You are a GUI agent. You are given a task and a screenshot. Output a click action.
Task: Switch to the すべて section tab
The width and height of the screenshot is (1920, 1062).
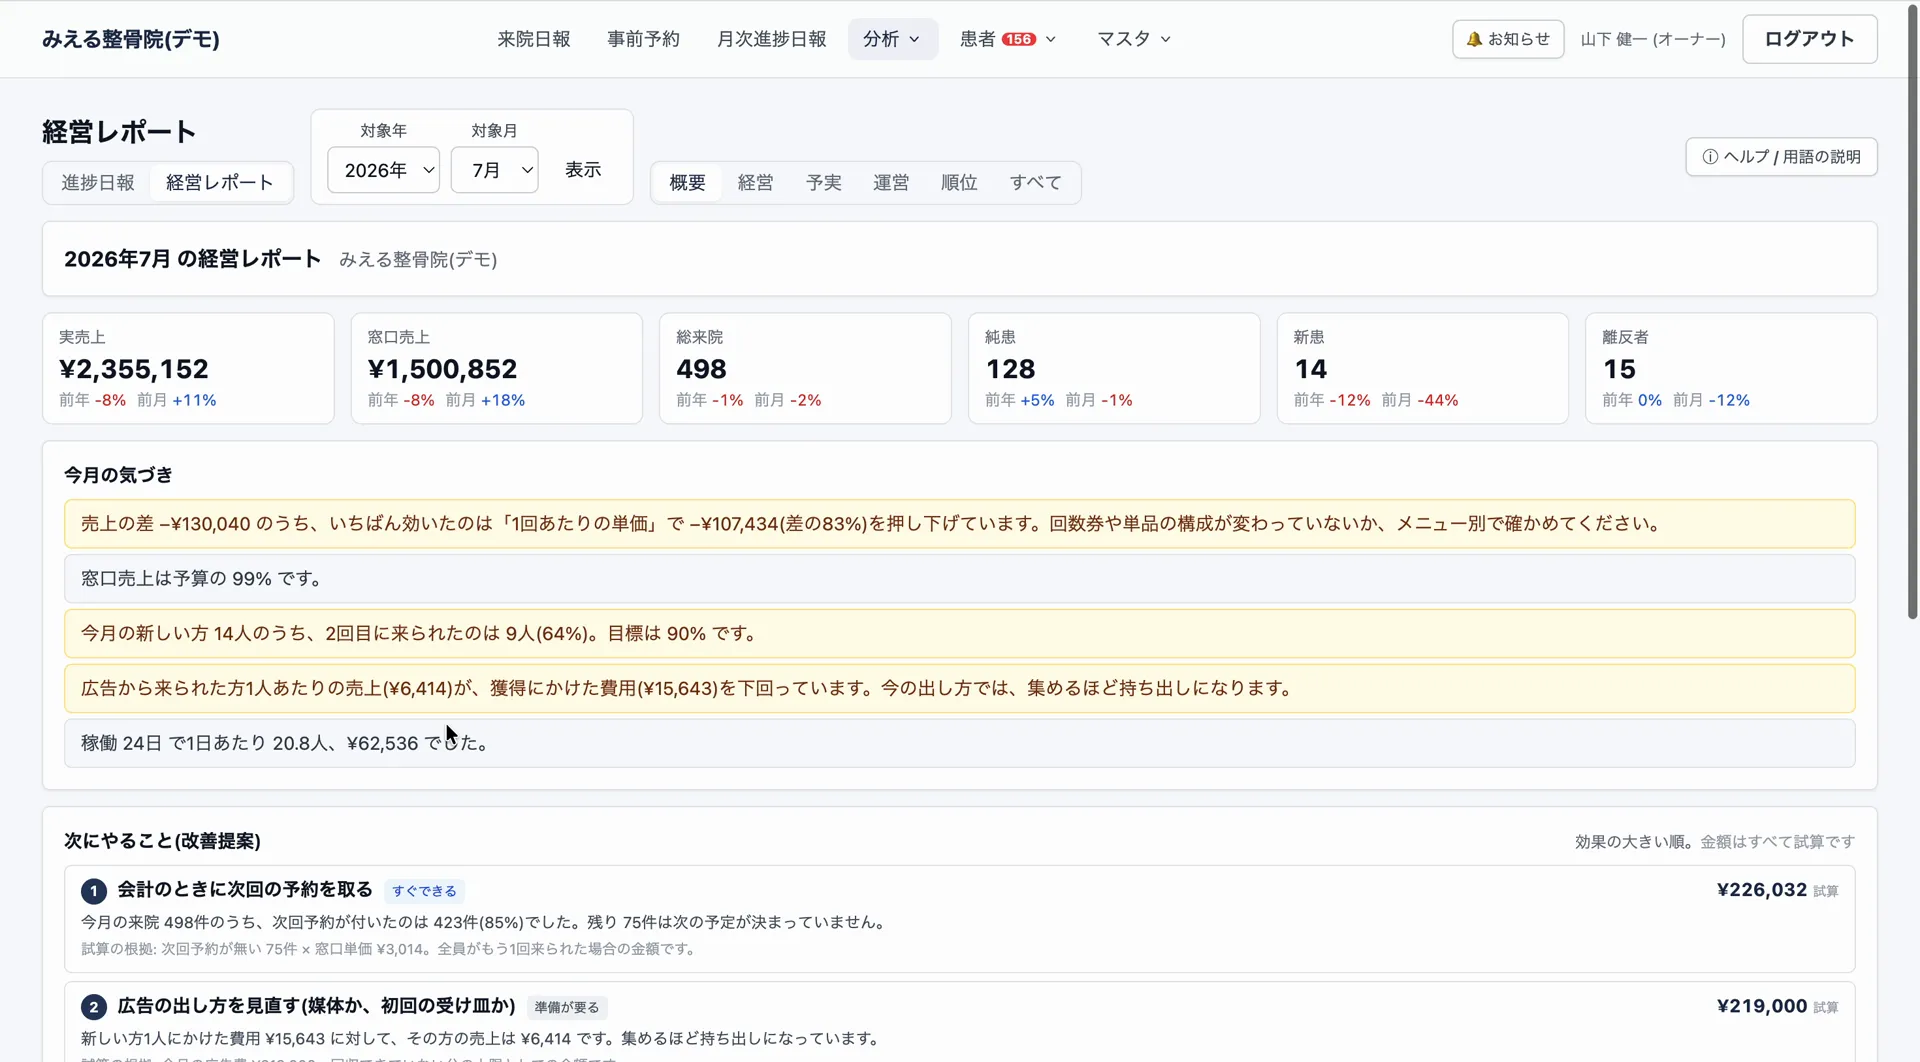1035,183
